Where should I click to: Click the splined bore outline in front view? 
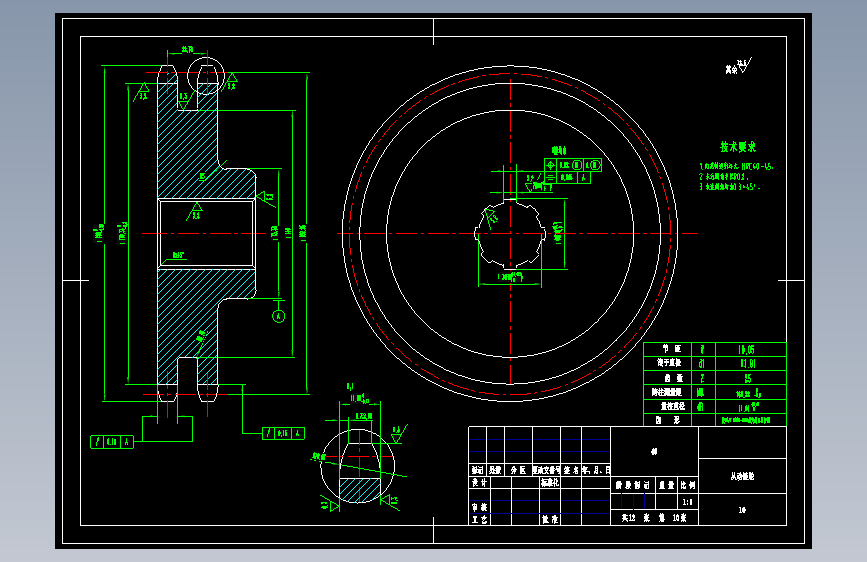click(x=510, y=234)
